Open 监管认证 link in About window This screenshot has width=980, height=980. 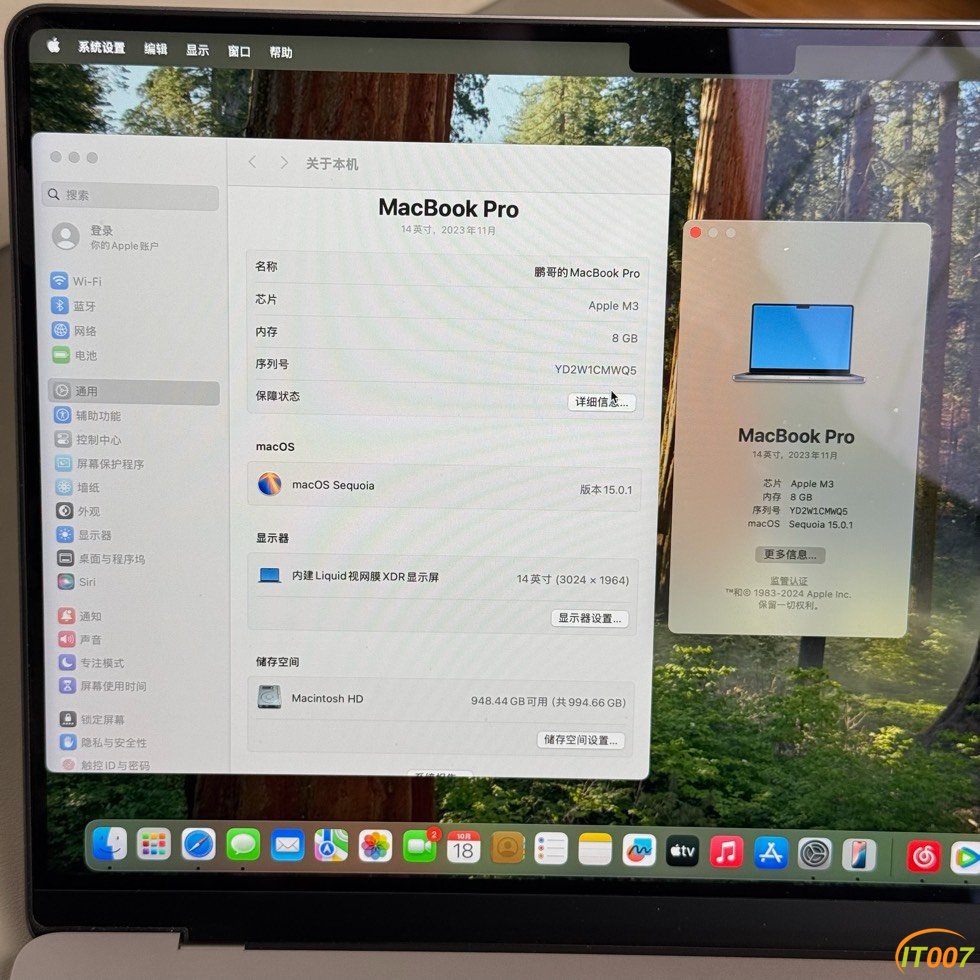click(789, 581)
